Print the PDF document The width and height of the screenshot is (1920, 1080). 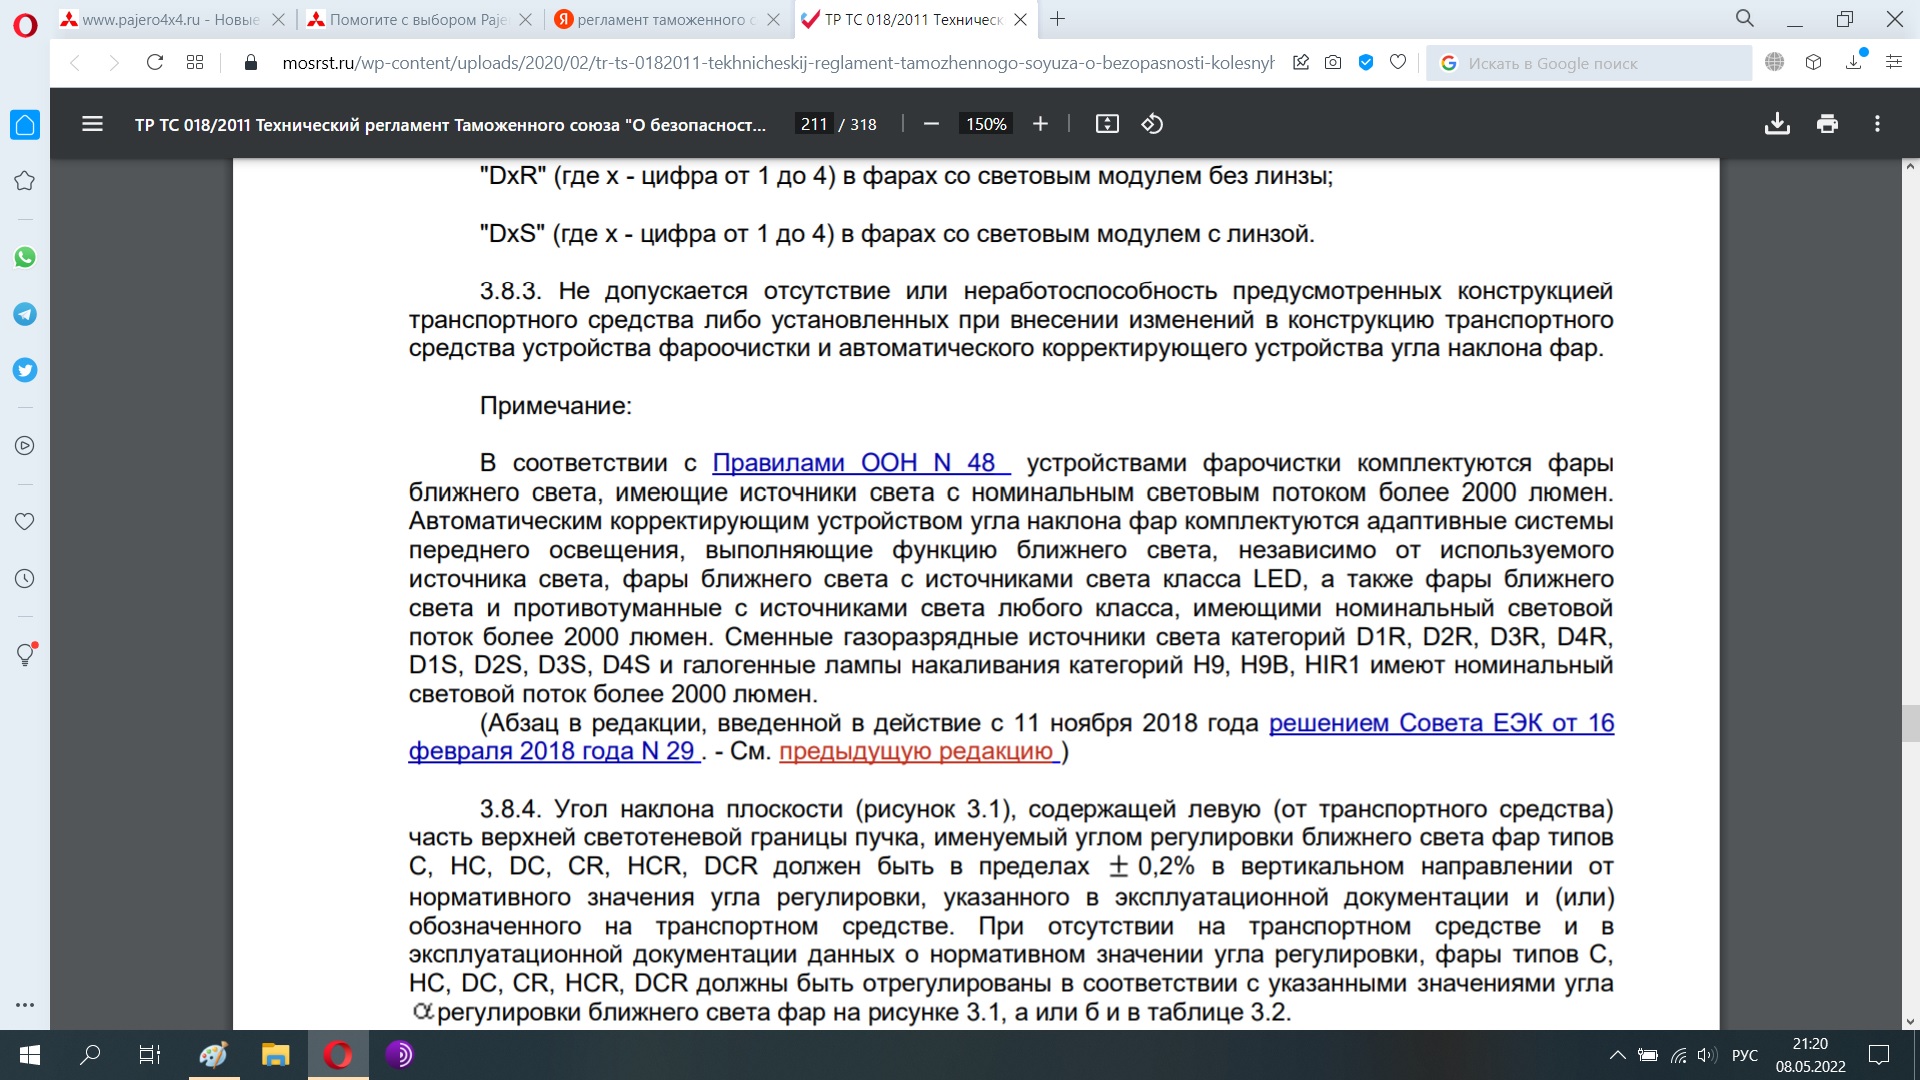[1827, 124]
